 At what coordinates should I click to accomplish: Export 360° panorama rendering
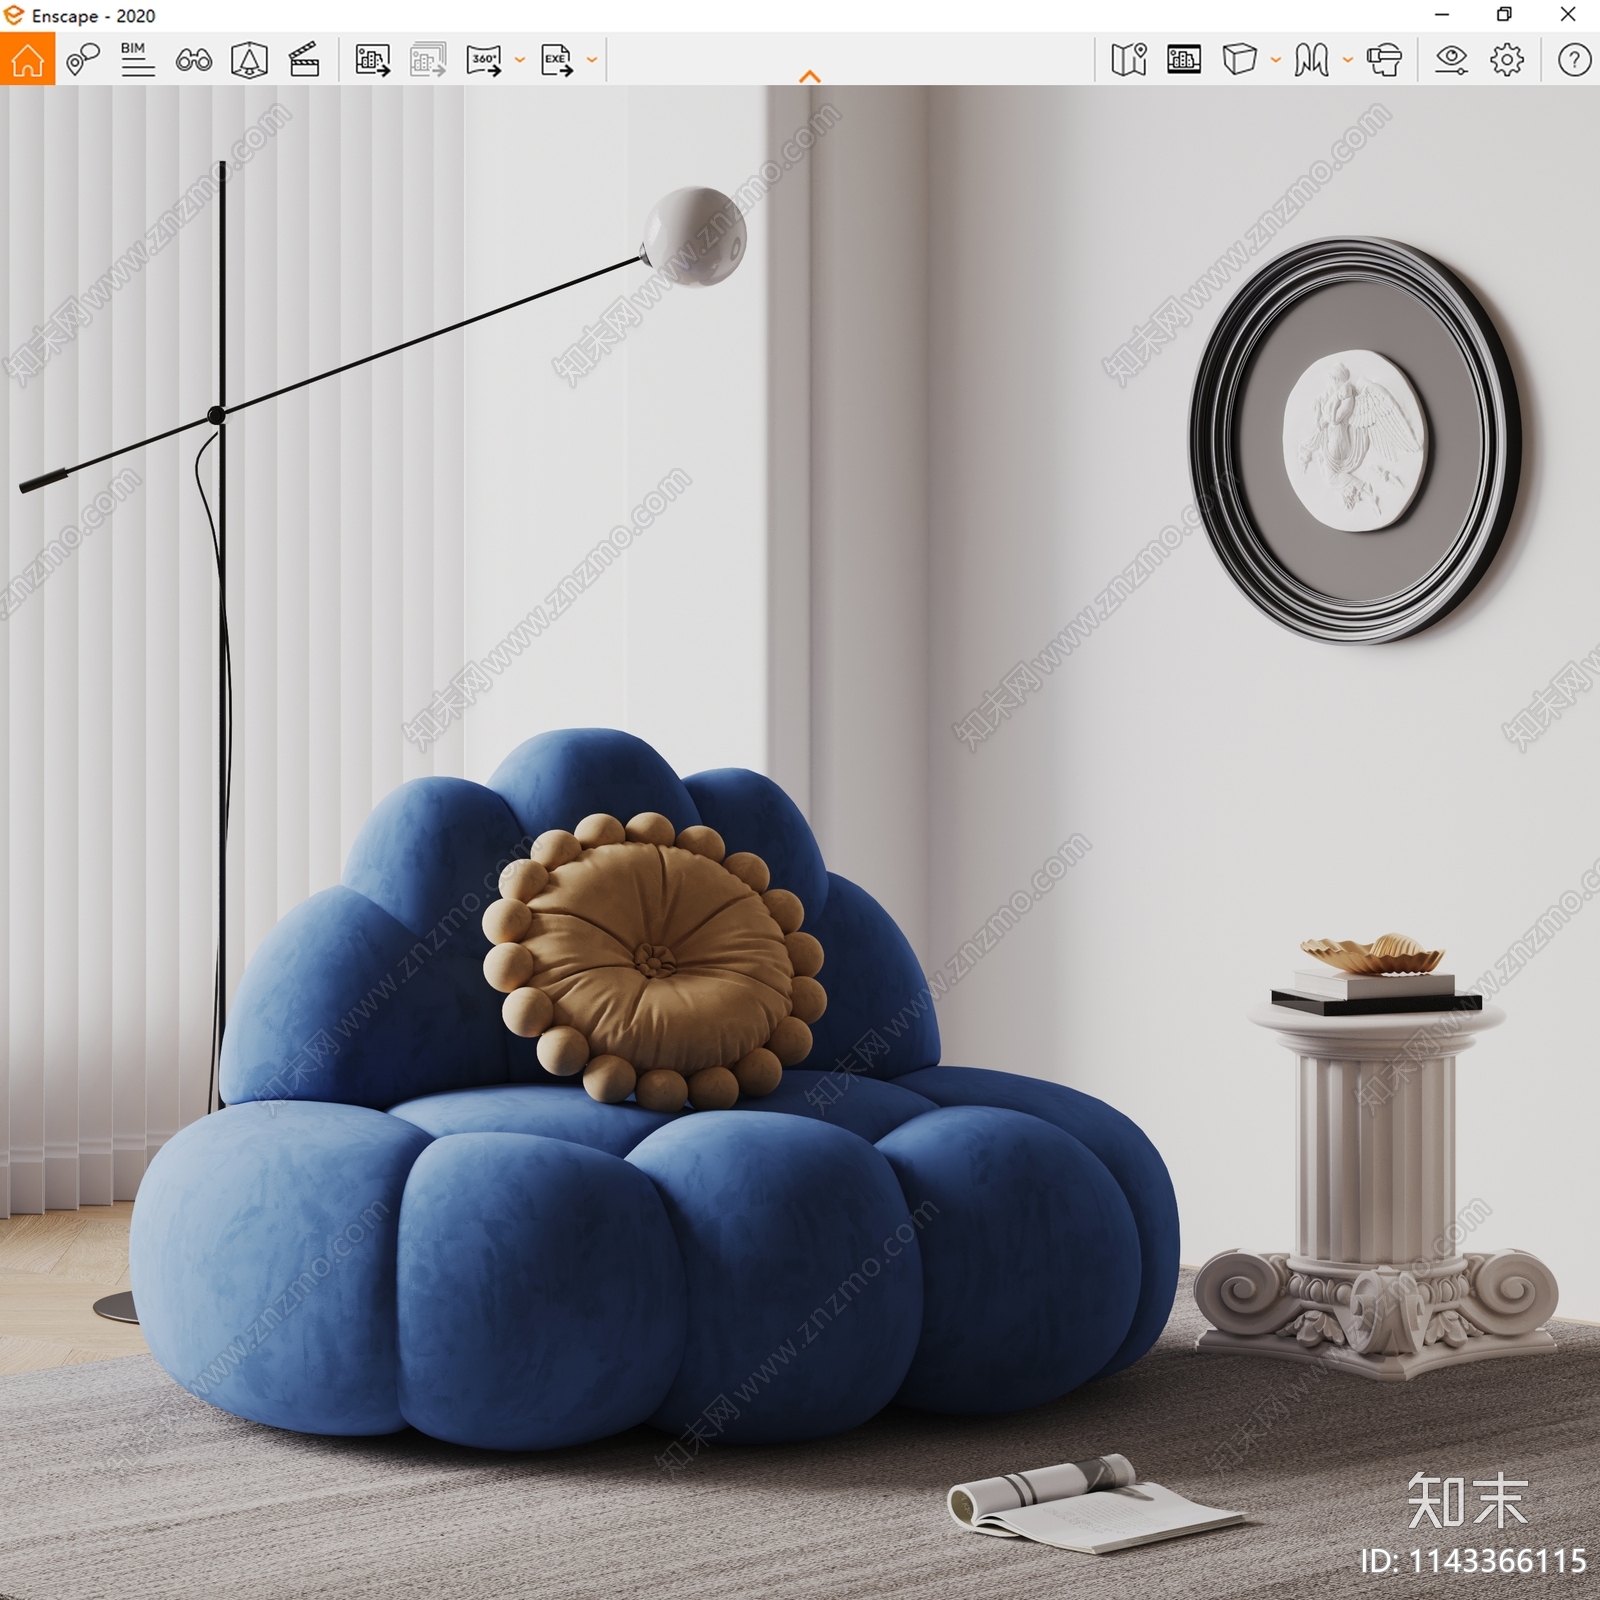click(x=484, y=60)
